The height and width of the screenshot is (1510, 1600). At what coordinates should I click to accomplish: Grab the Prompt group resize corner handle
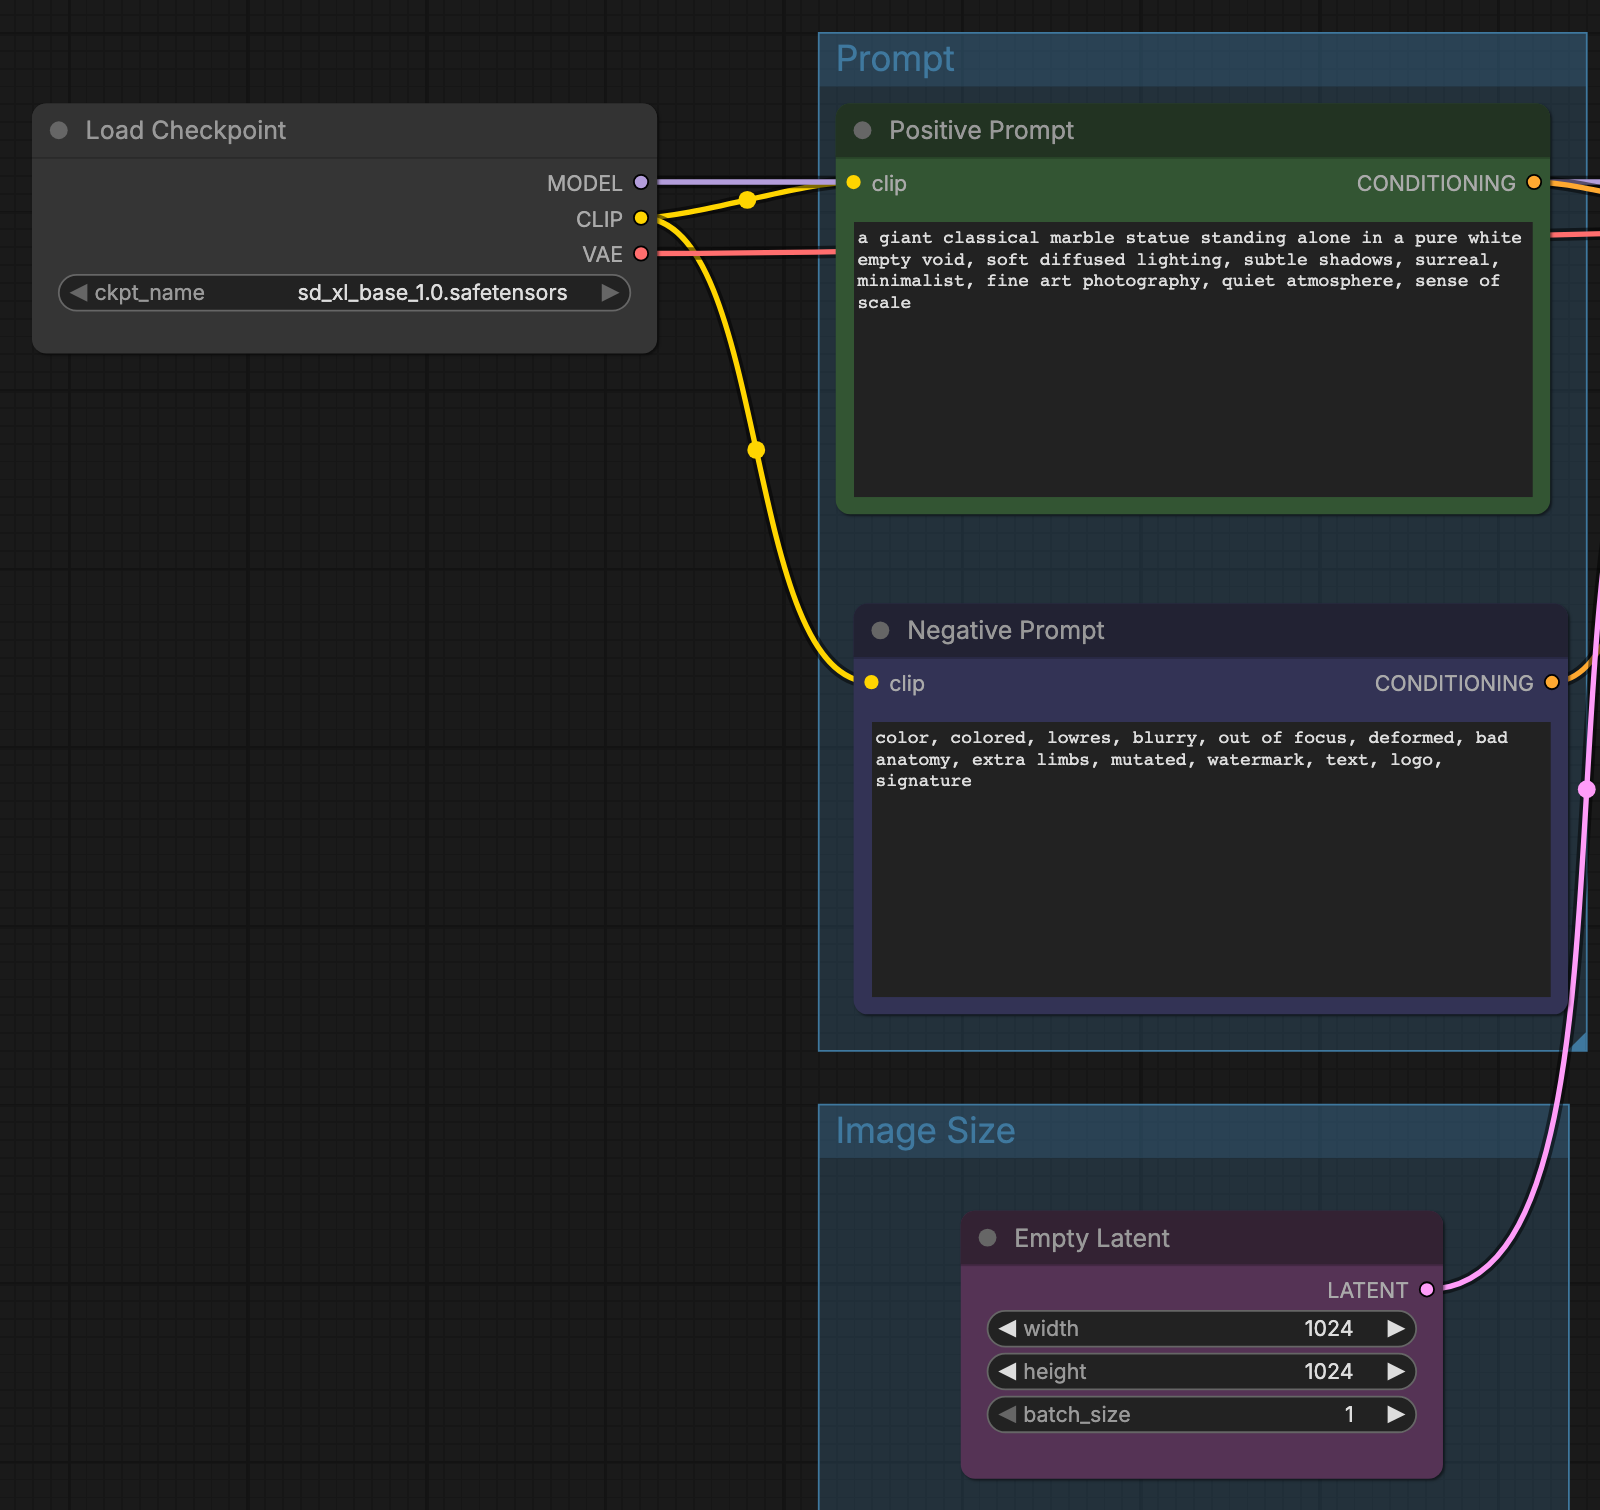pos(1579,1043)
